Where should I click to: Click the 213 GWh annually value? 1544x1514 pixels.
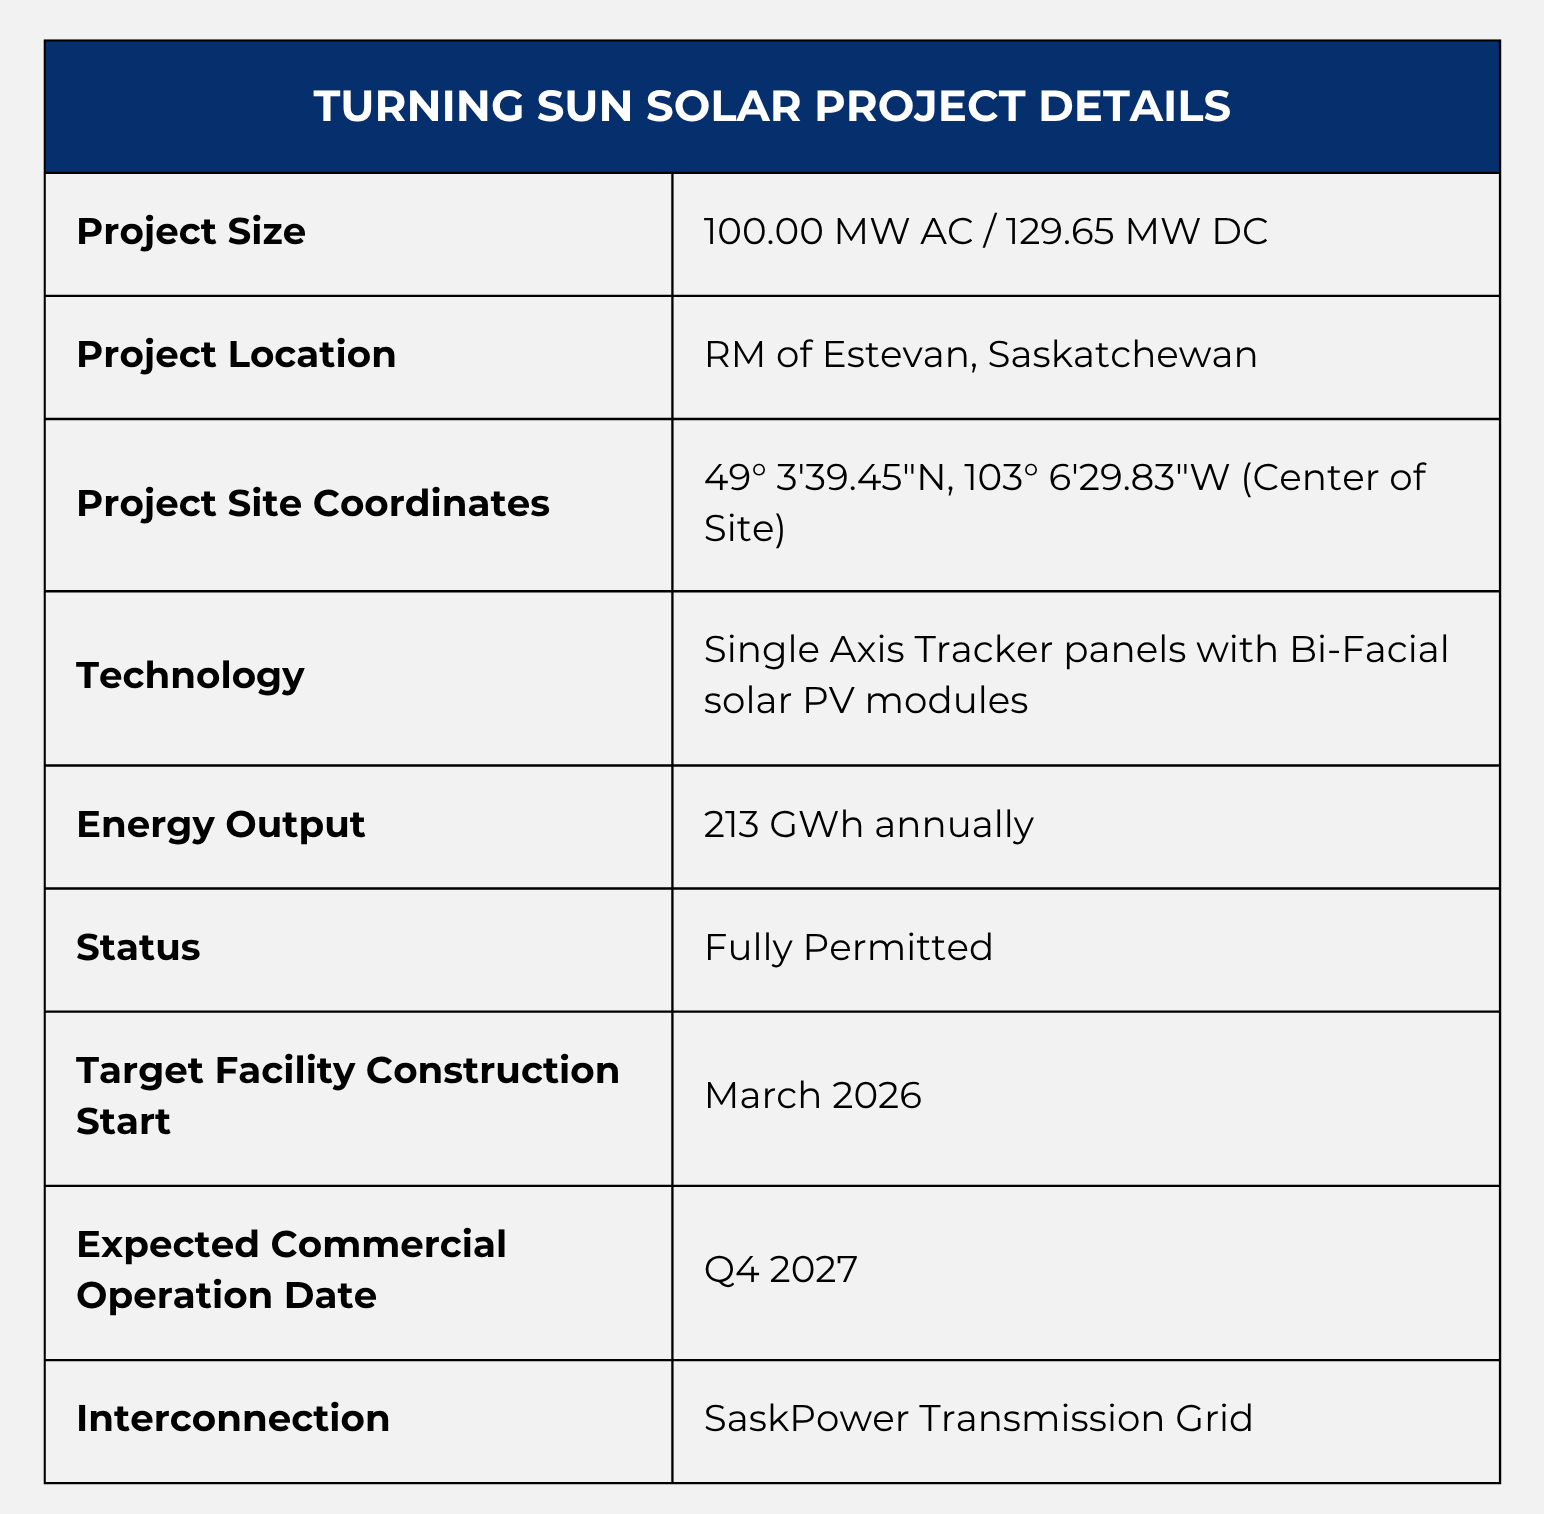pos(868,825)
